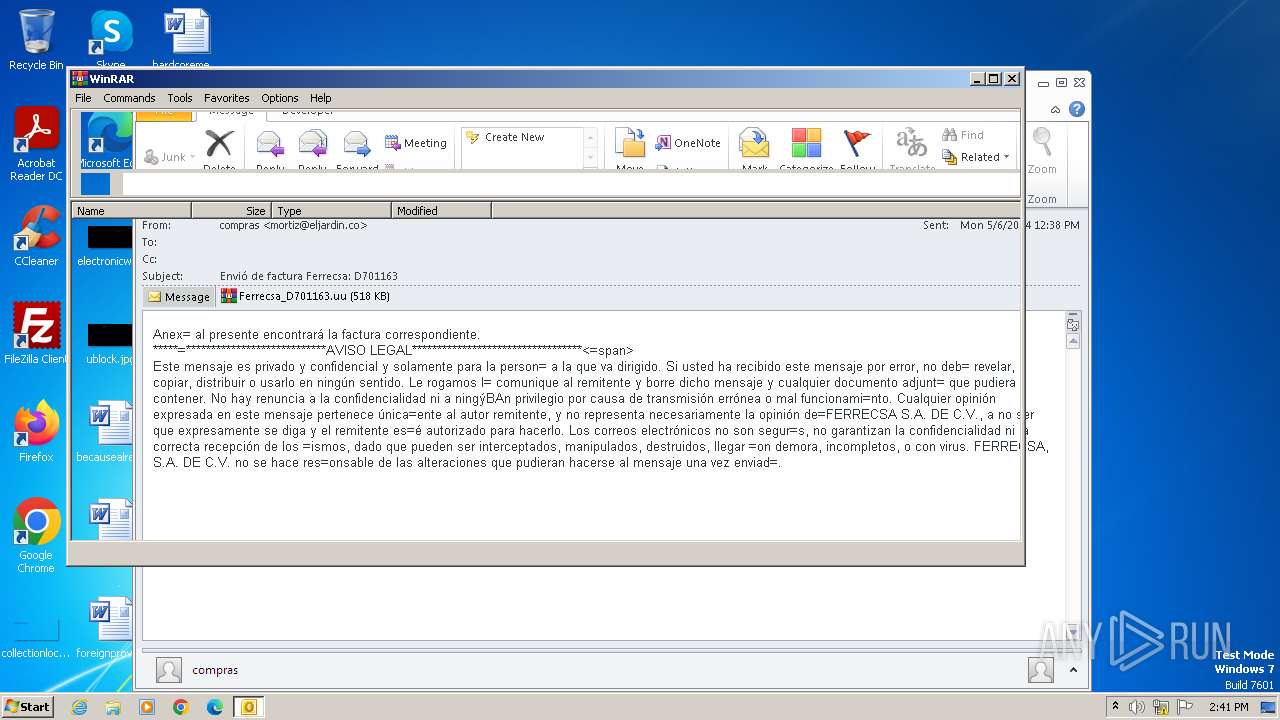Image resolution: width=1280 pixels, height=720 pixels.
Task: Open Internet Explorer from taskbar
Action: tap(79, 707)
